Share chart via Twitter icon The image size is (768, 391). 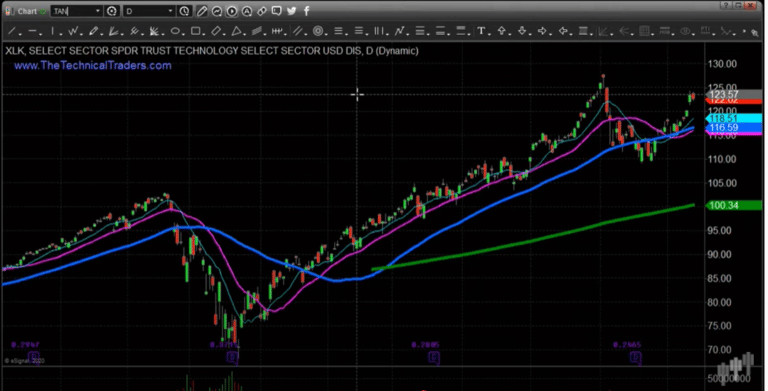pyautogui.click(x=292, y=11)
